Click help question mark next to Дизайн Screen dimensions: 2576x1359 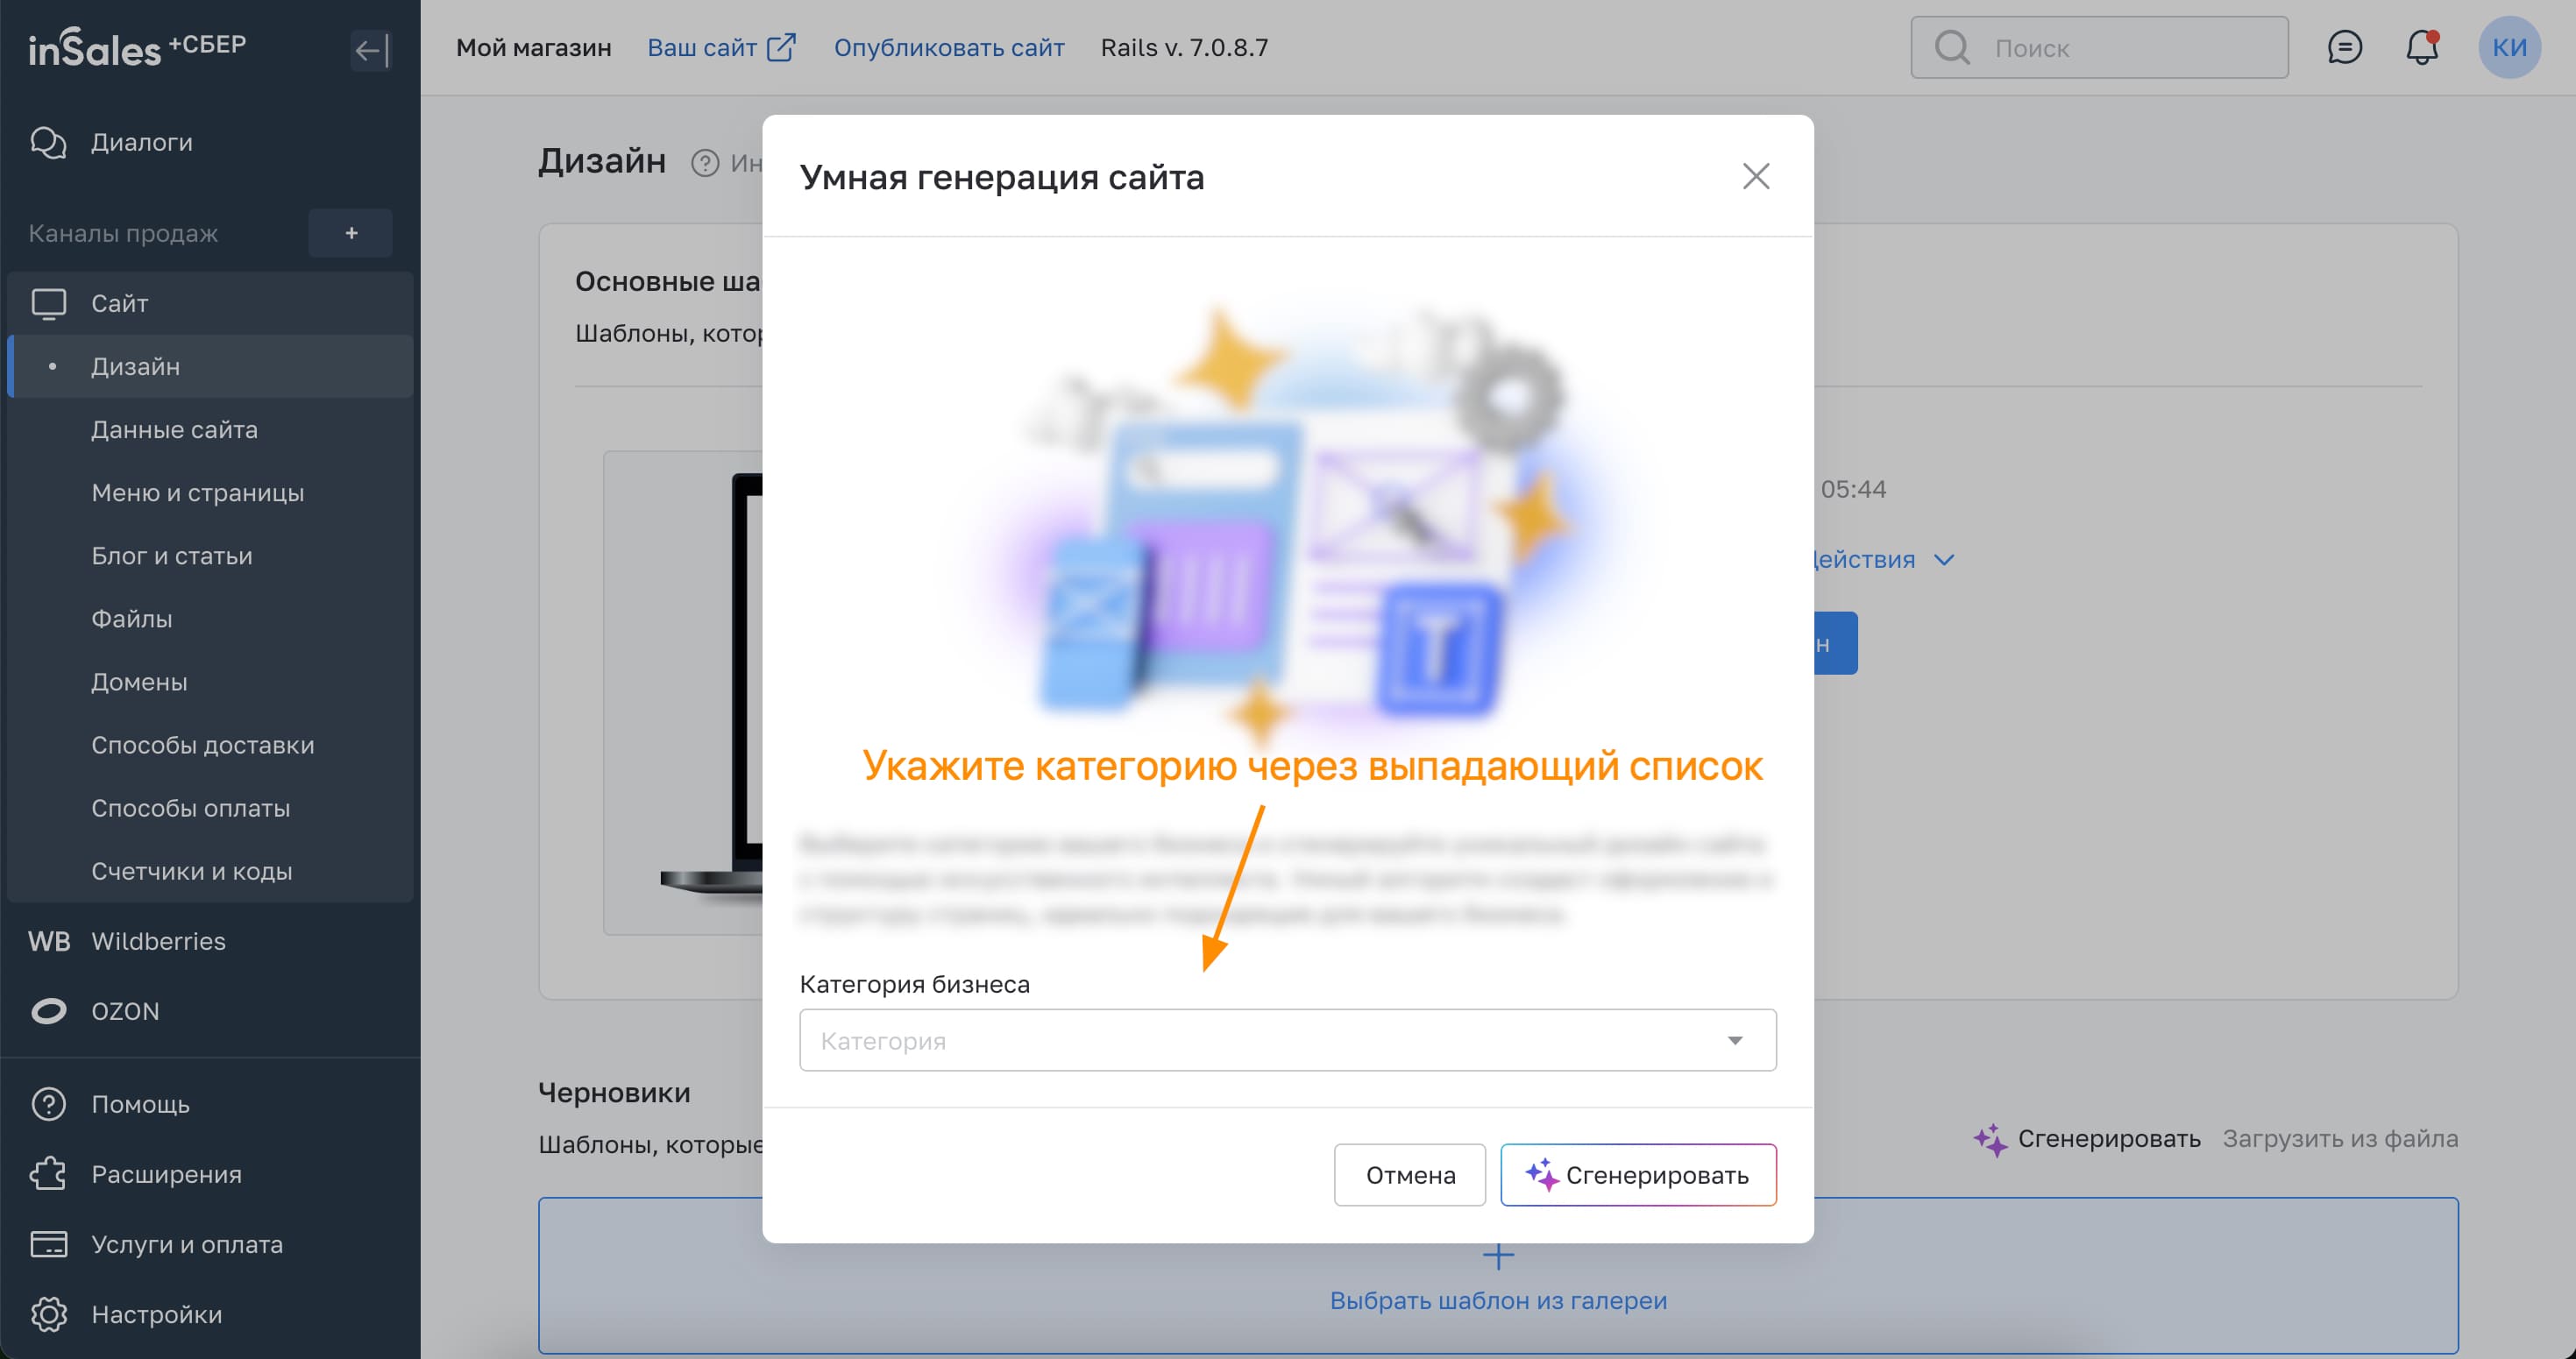click(x=705, y=163)
